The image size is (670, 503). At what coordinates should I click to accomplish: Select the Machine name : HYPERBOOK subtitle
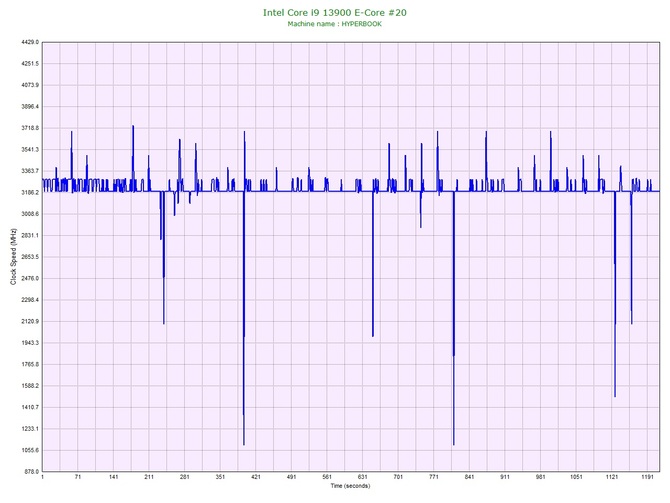tap(335, 24)
